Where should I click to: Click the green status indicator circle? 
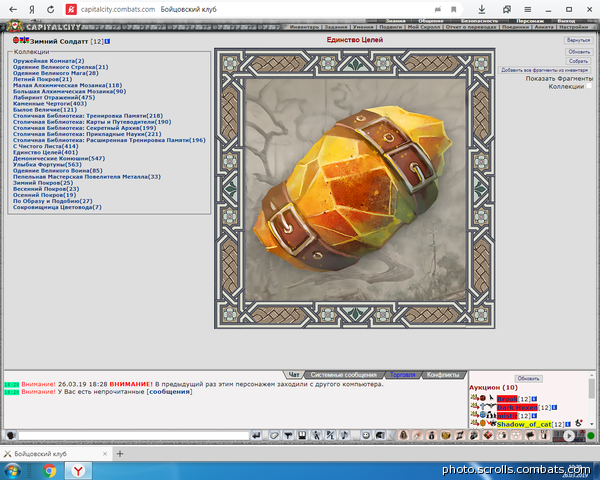(x=591, y=436)
